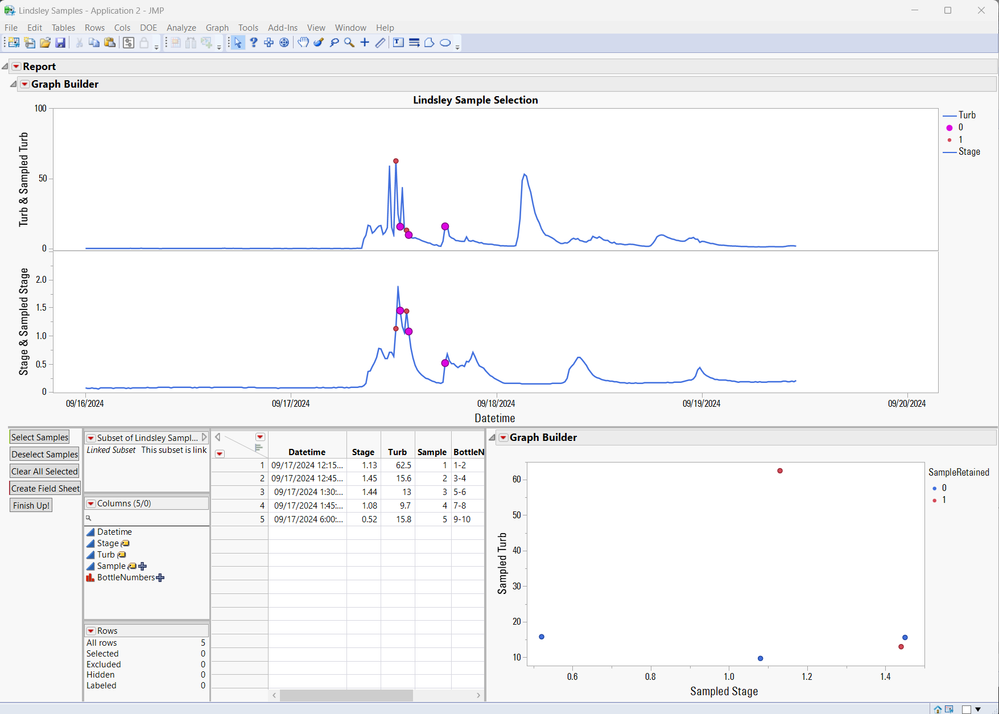Select the Oval shape annotation tool

(x=445, y=43)
